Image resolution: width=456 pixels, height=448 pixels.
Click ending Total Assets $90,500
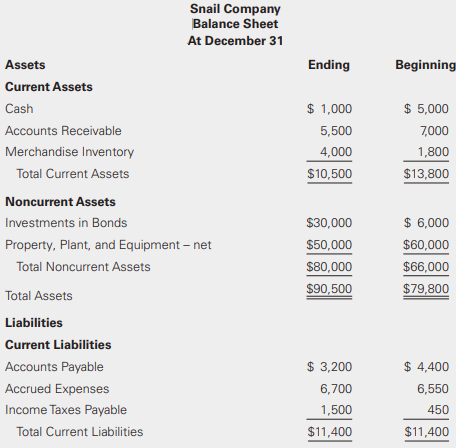click(329, 289)
